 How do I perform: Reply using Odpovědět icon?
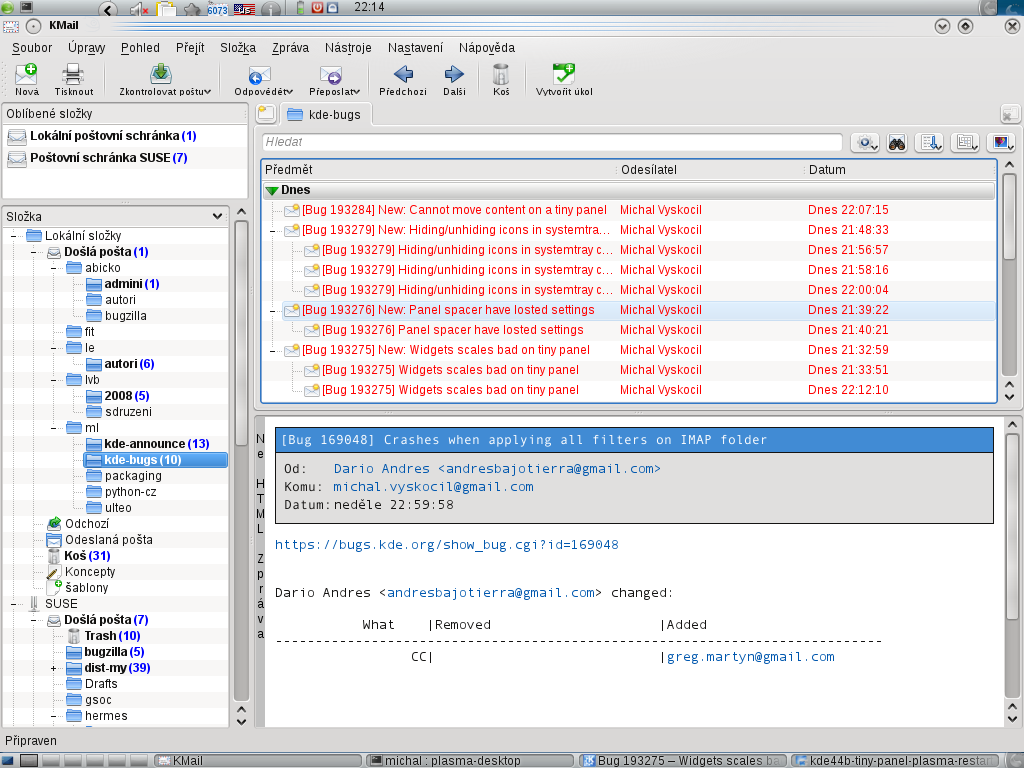coord(259,79)
